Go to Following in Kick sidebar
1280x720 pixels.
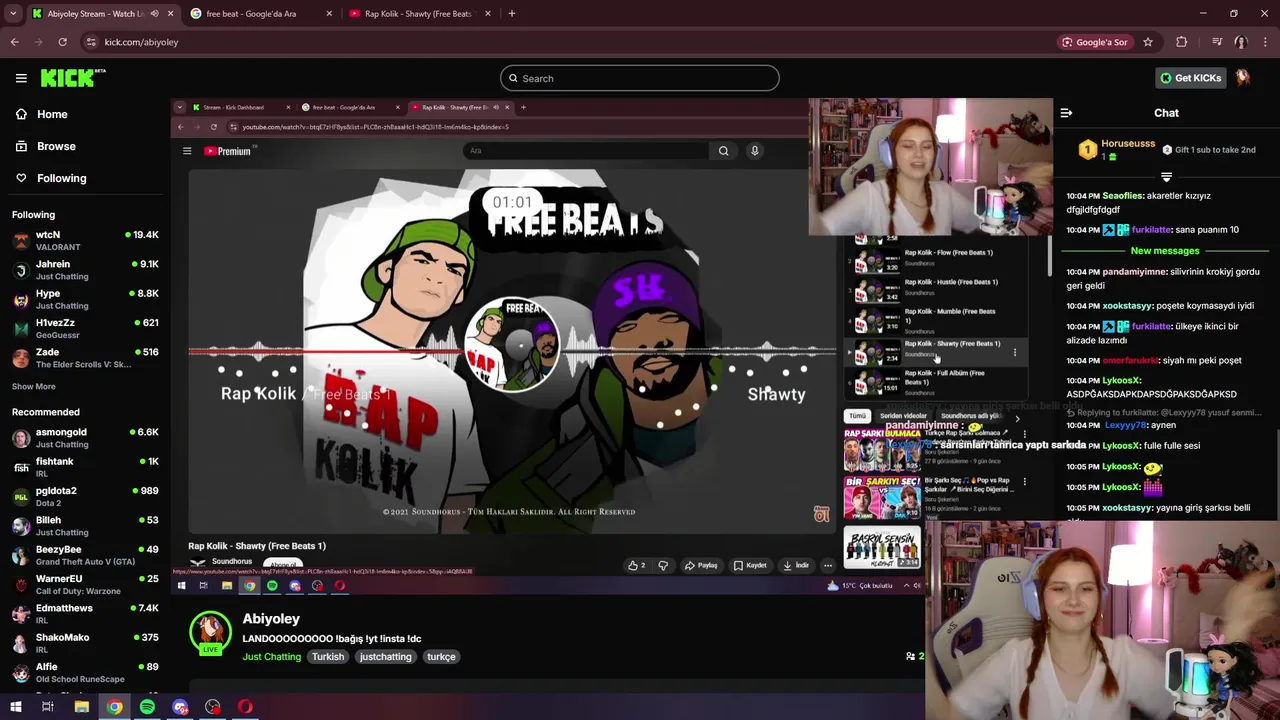(x=62, y=178)
